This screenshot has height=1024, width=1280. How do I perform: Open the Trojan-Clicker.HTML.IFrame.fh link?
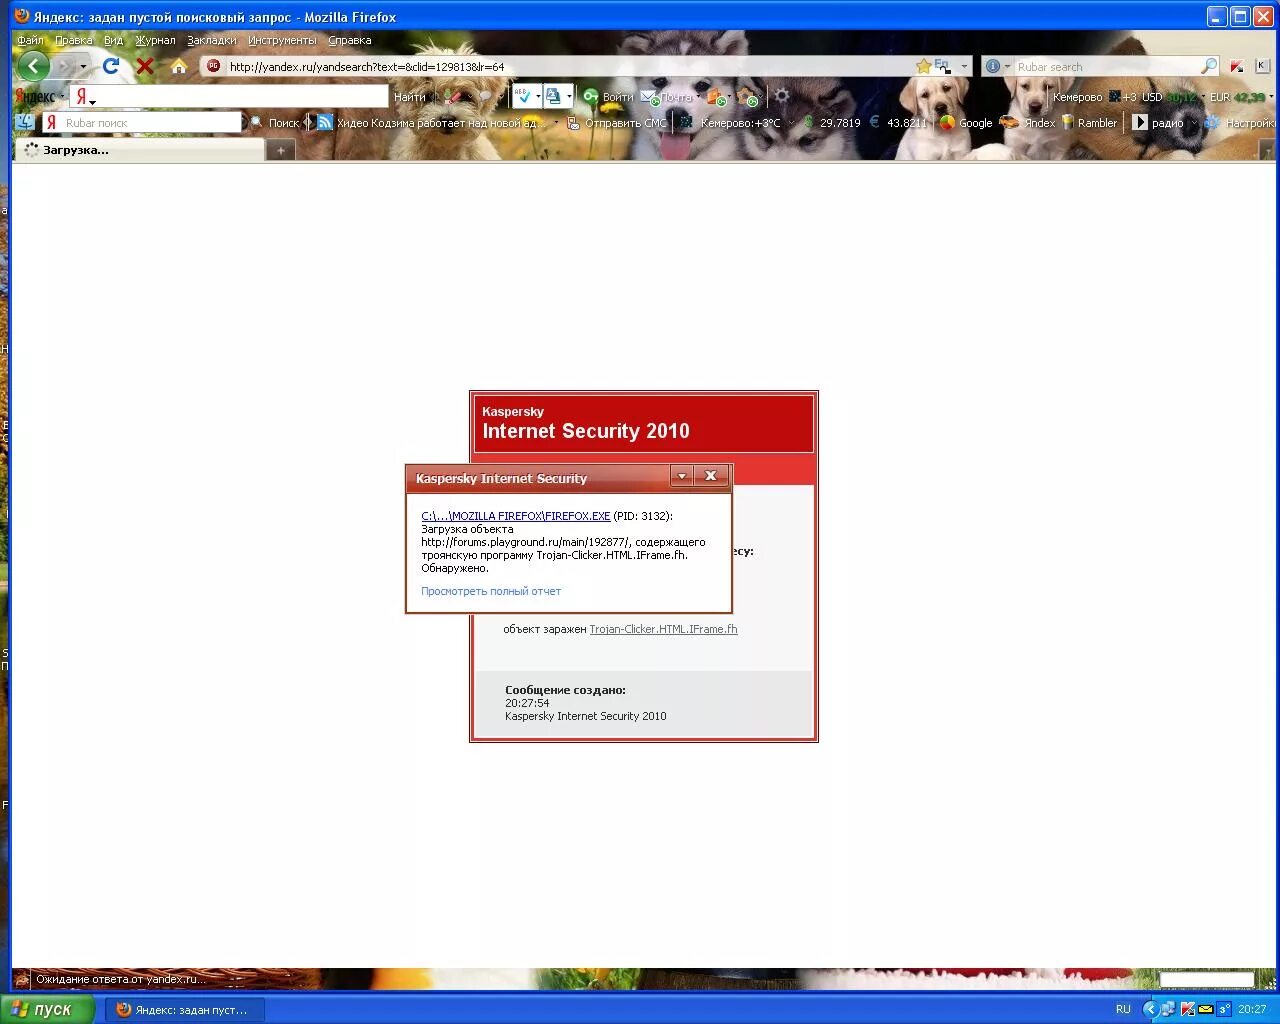[663, 629]
